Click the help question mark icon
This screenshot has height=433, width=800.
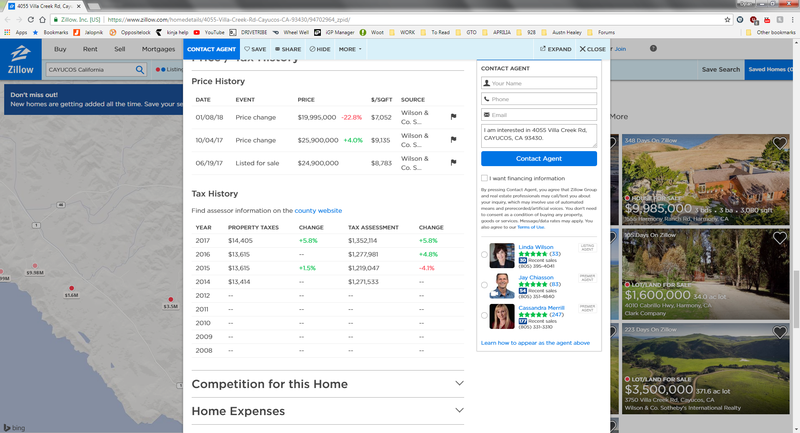(653, 48)
